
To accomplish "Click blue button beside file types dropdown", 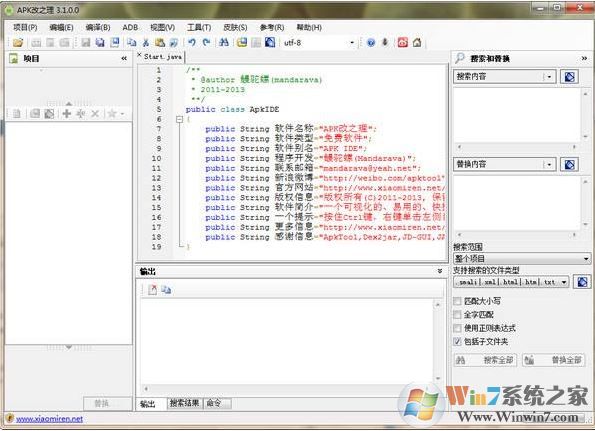I will tap(582, 282).
